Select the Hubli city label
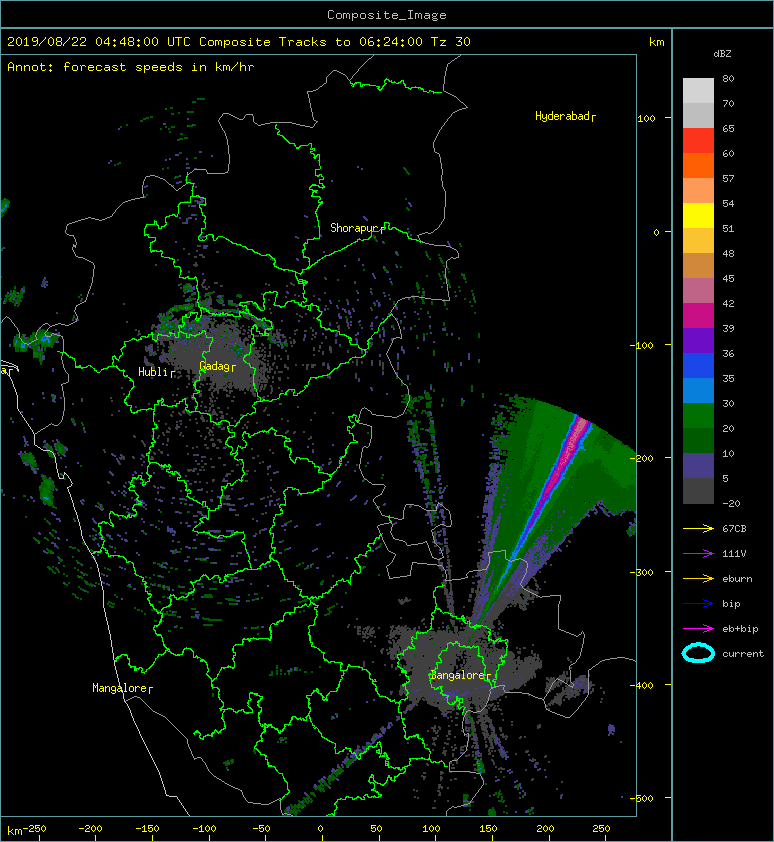 [156, 372]
